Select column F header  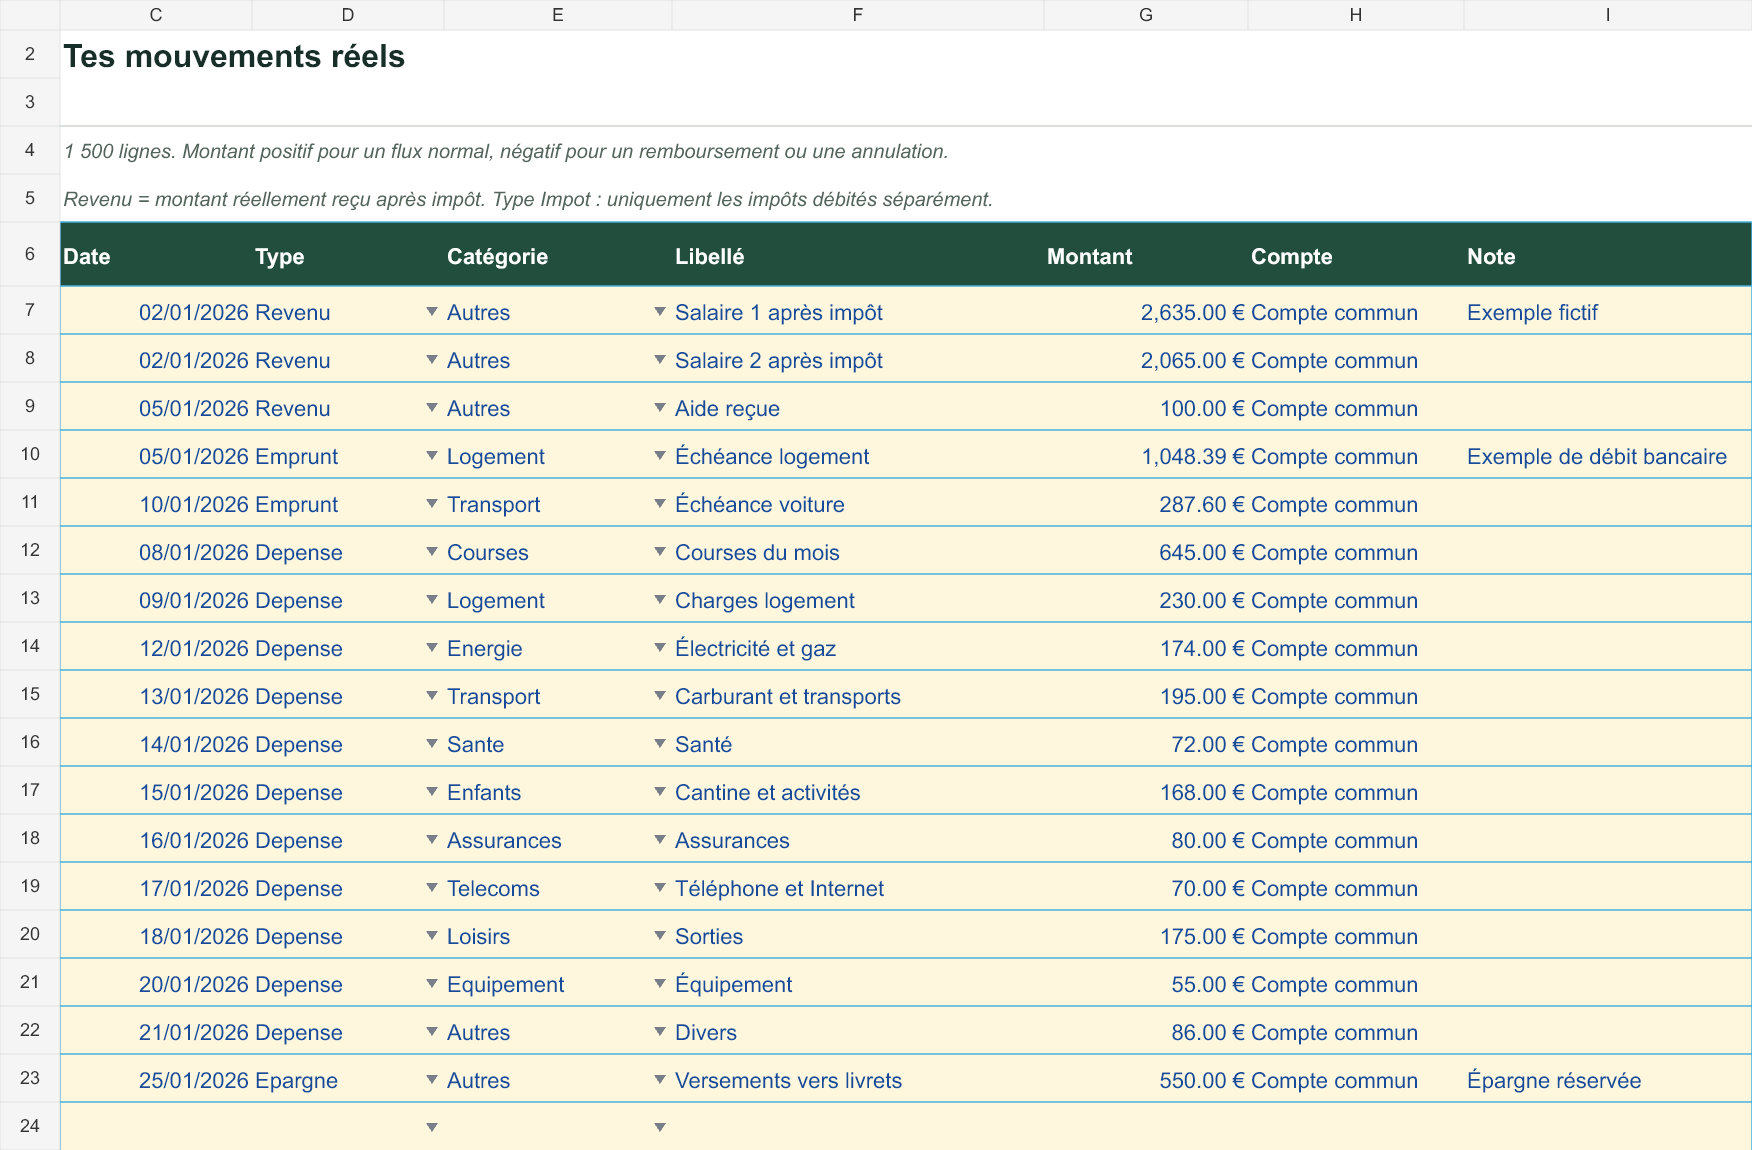pyautogui.click(x=858, y=15)
